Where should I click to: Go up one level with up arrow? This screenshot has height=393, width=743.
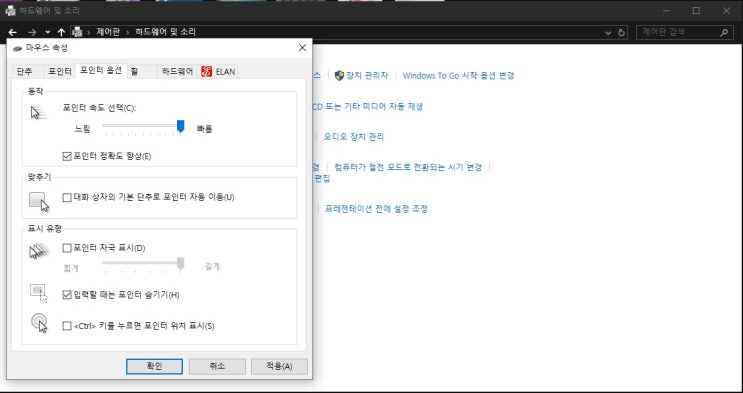61,32
